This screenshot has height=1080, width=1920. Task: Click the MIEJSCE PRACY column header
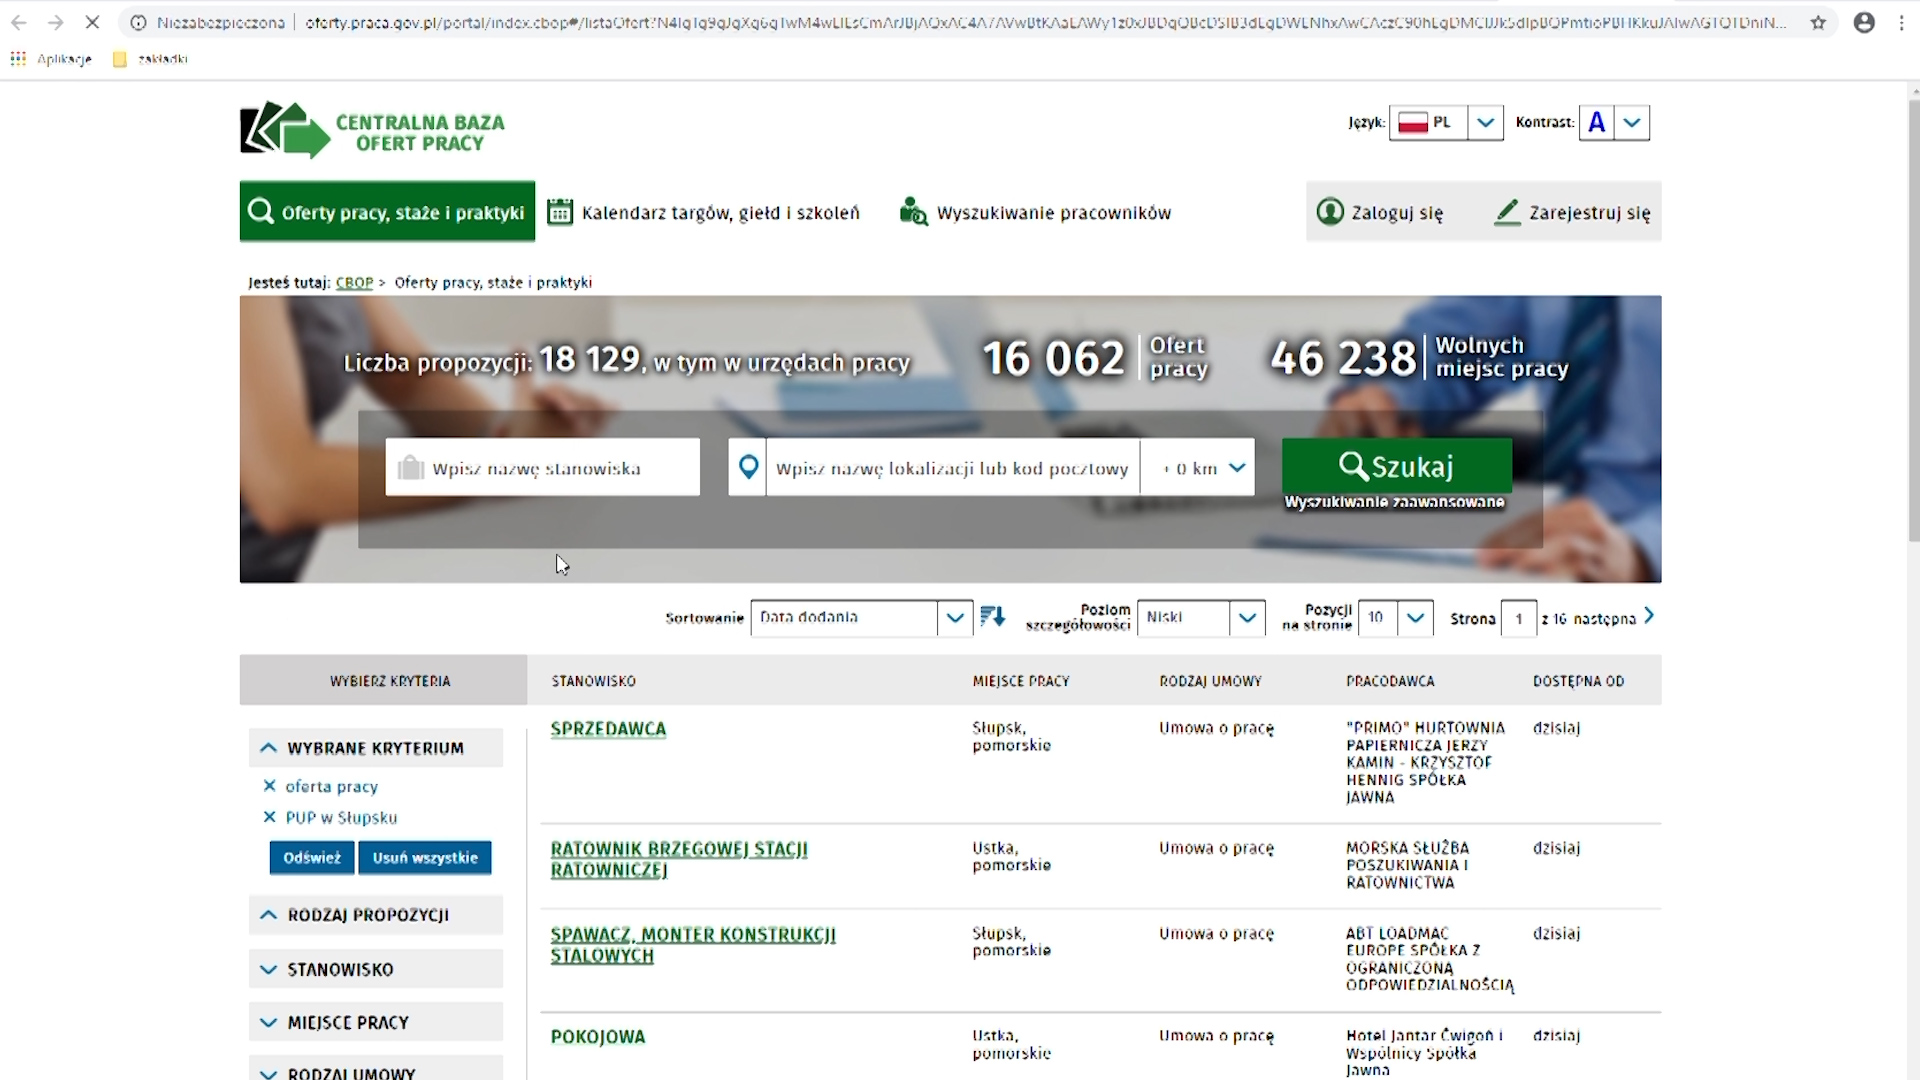click(x=1021, y=681)
